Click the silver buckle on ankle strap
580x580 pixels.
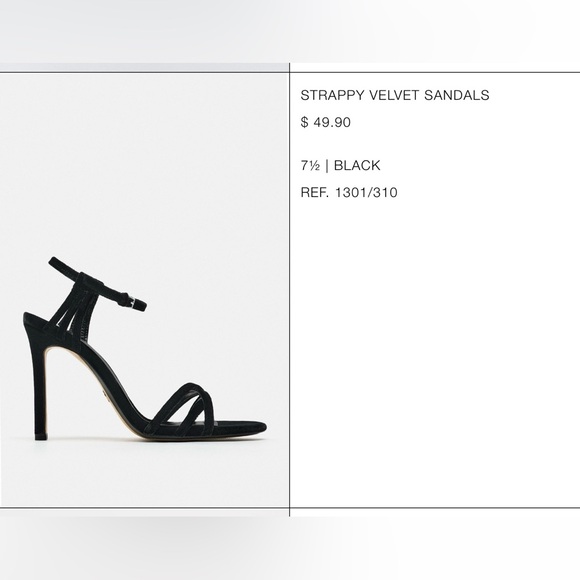click(132, 301)
